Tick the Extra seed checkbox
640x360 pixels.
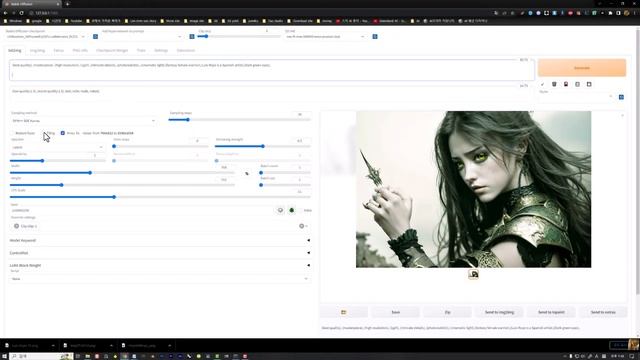(300, 210)
